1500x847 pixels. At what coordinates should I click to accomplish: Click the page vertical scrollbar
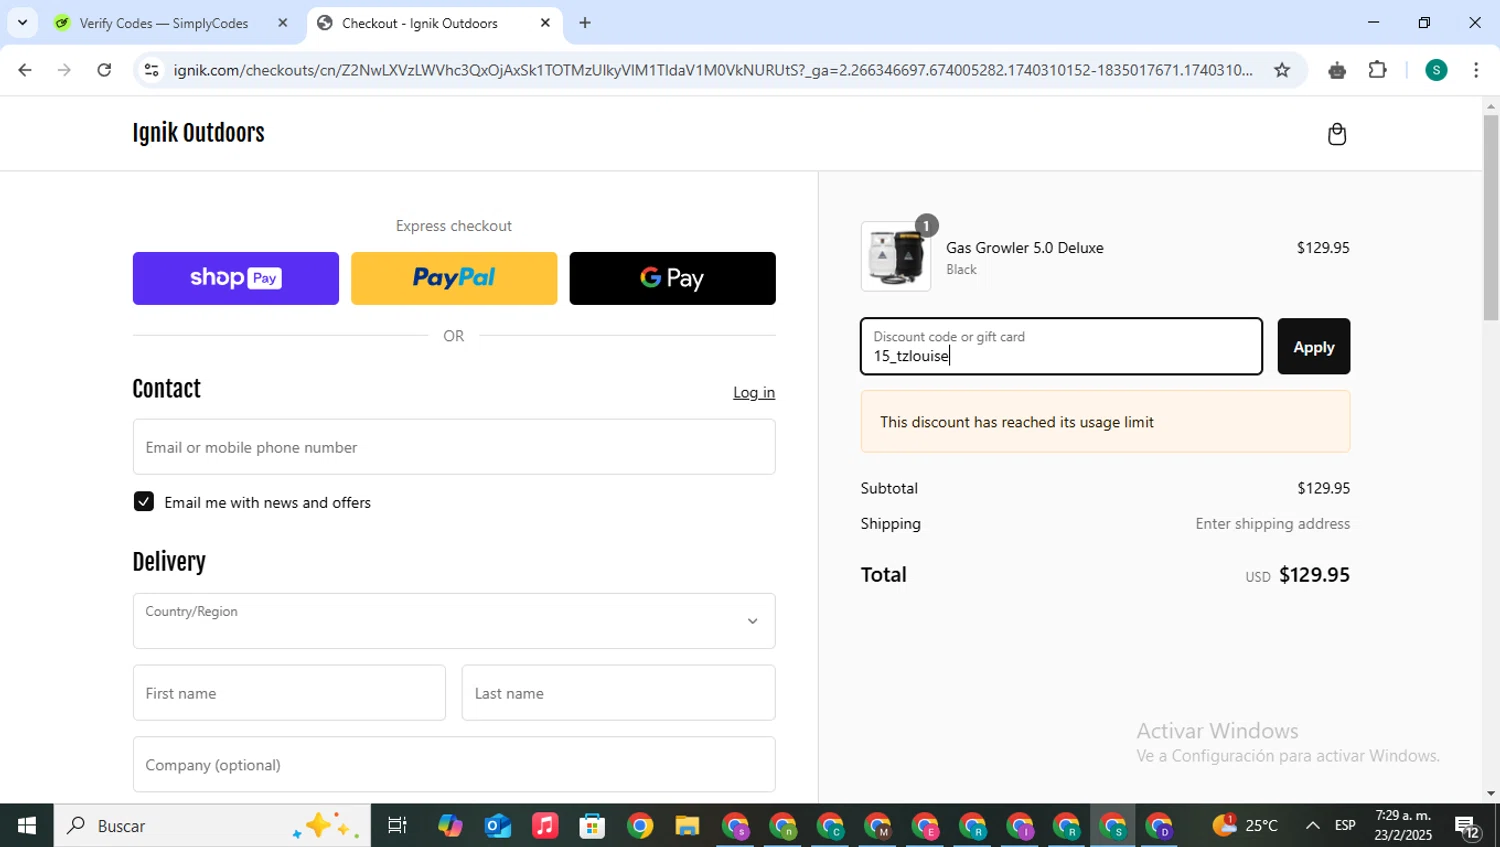[x=1491, y=218]
